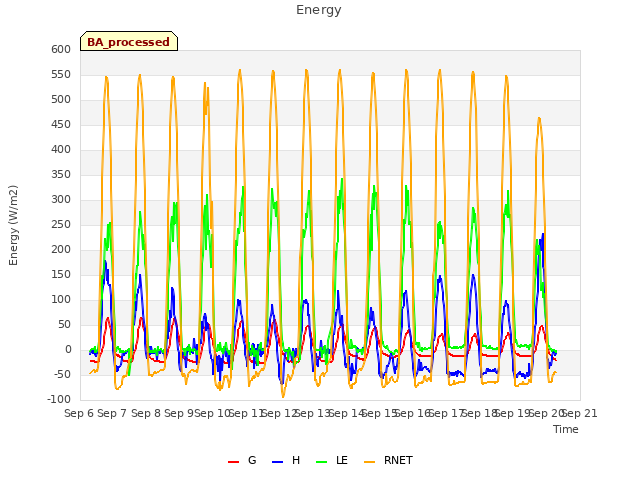Click the BA_processed annotation label

tap(129, 42)
